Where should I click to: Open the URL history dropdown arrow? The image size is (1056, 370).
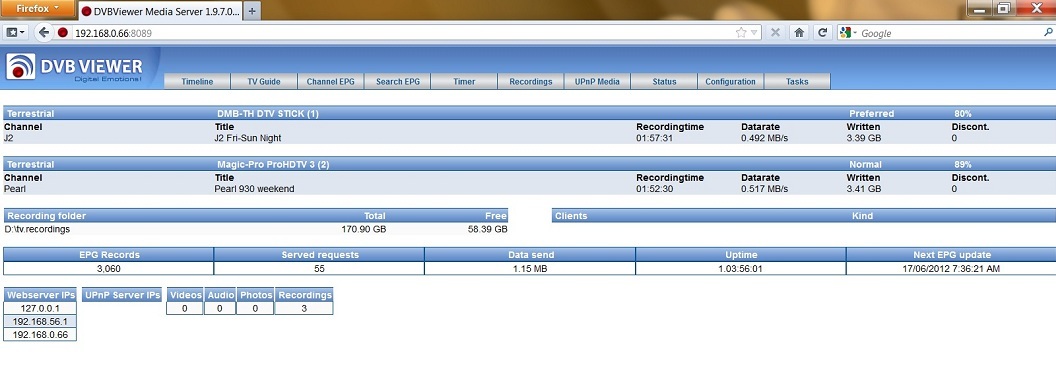click(x=754, y=32)
